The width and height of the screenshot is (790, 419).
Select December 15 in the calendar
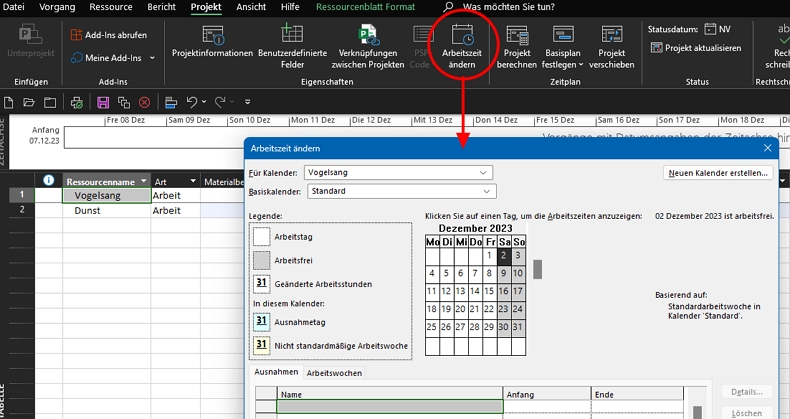click(489, 291)
